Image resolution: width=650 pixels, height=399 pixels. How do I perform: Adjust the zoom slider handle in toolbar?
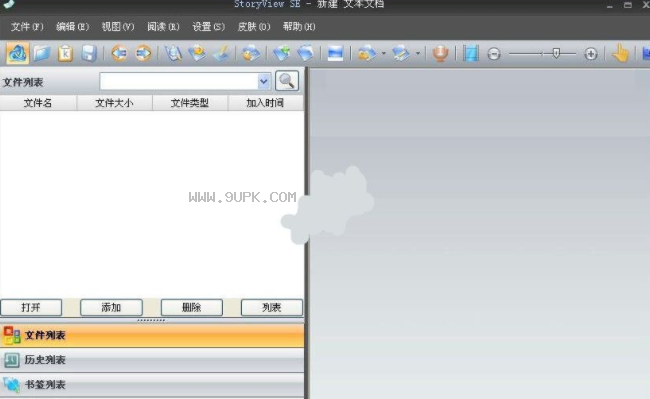pyautogui.click(x=556, y=53)
